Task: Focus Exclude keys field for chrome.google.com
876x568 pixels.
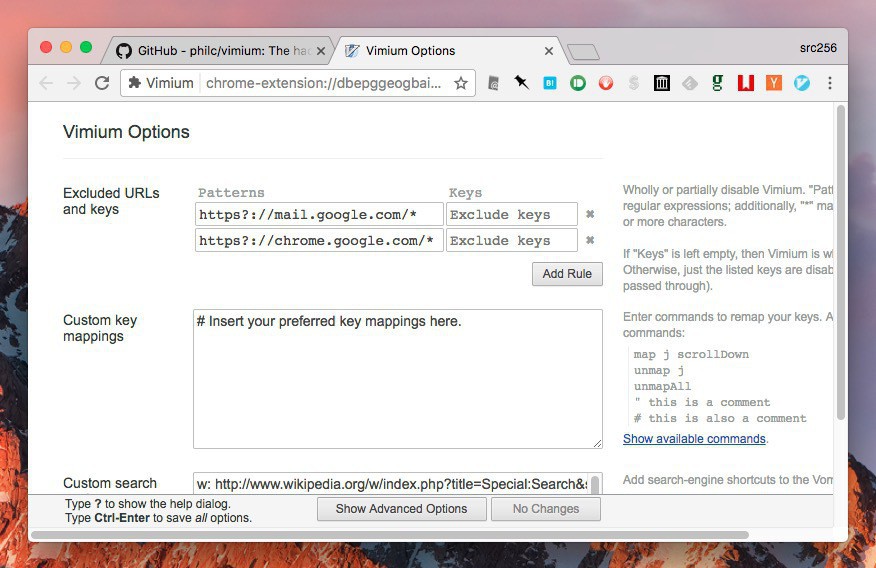Action: [512, 240]
